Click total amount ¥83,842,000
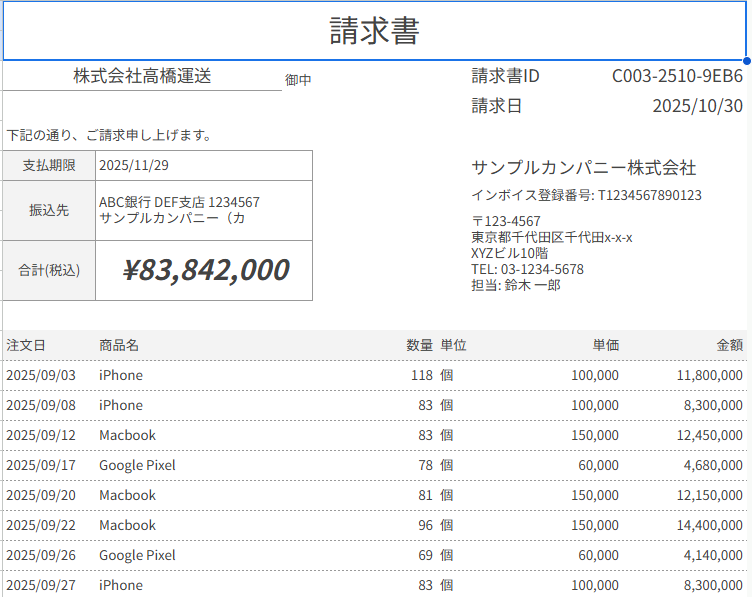752x597 pixels. (x=206, y=269)
